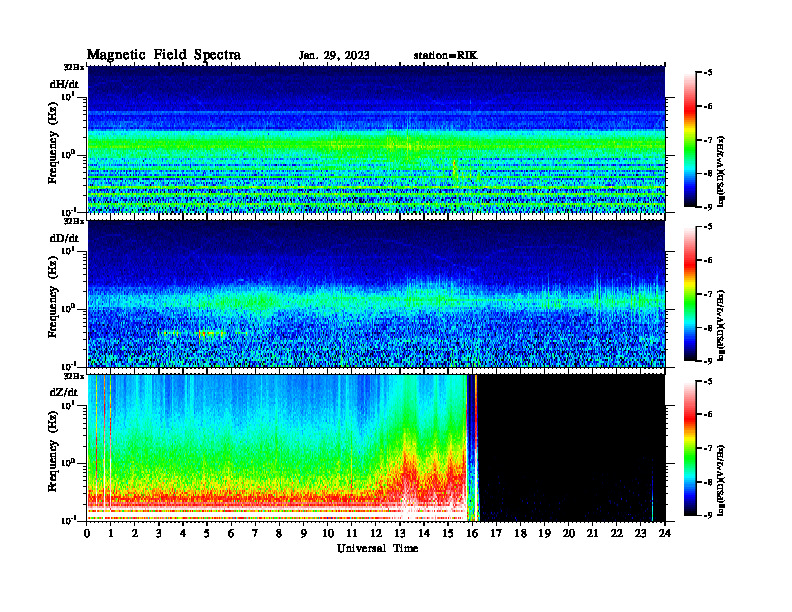792x612 pixels.
Task: Click the 5 tick label on the time axis
Action: 207,534
